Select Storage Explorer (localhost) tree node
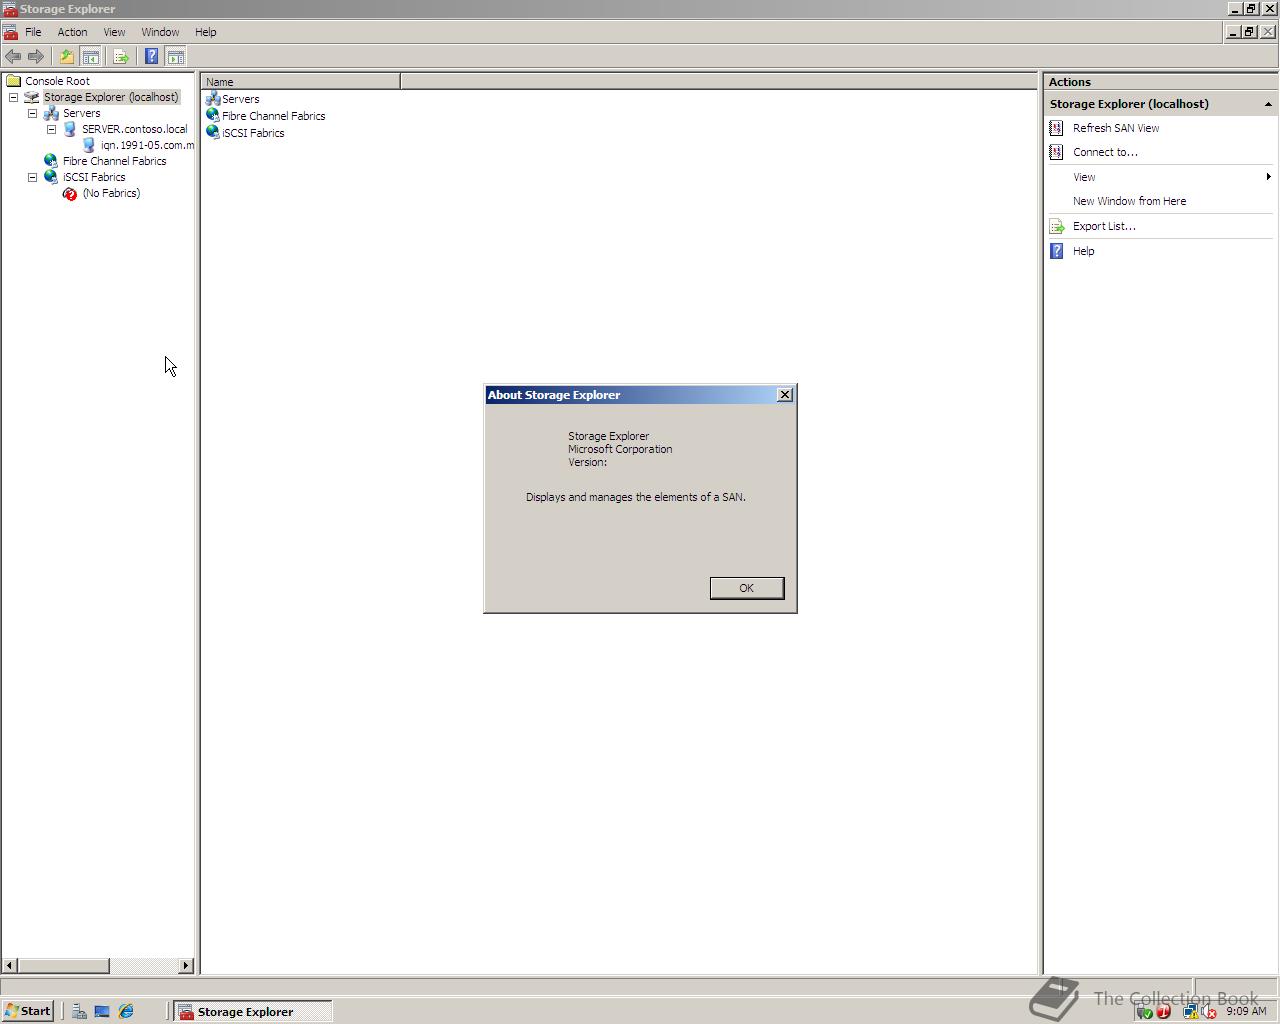Screen dimensions: 1280x1024 (111, 97)
